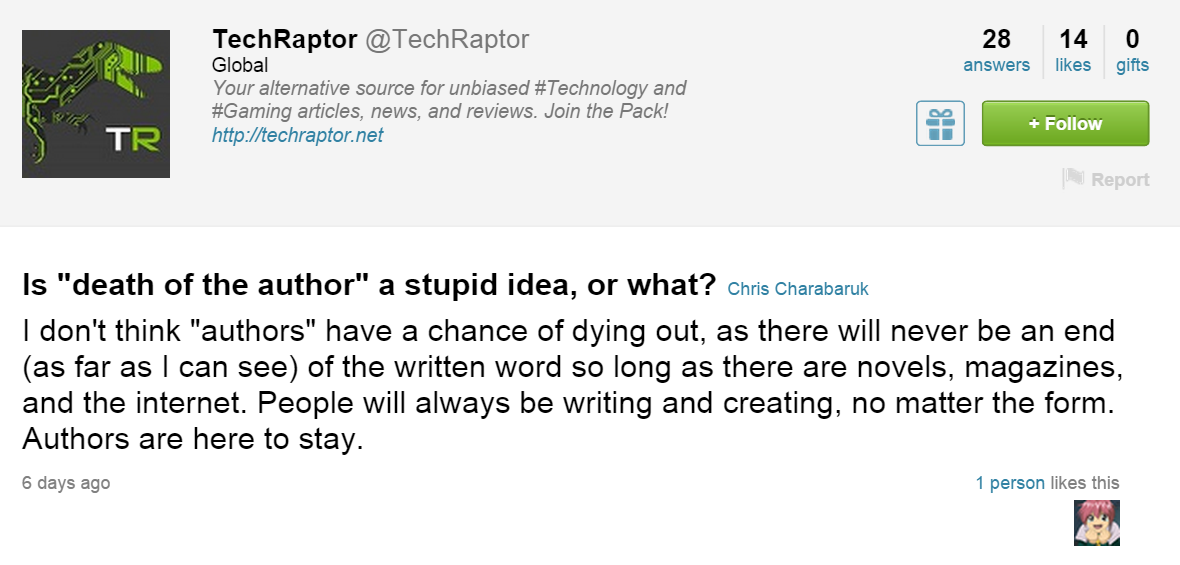Open the TechRaptor dinosaur logo avatar

[96, 104]
